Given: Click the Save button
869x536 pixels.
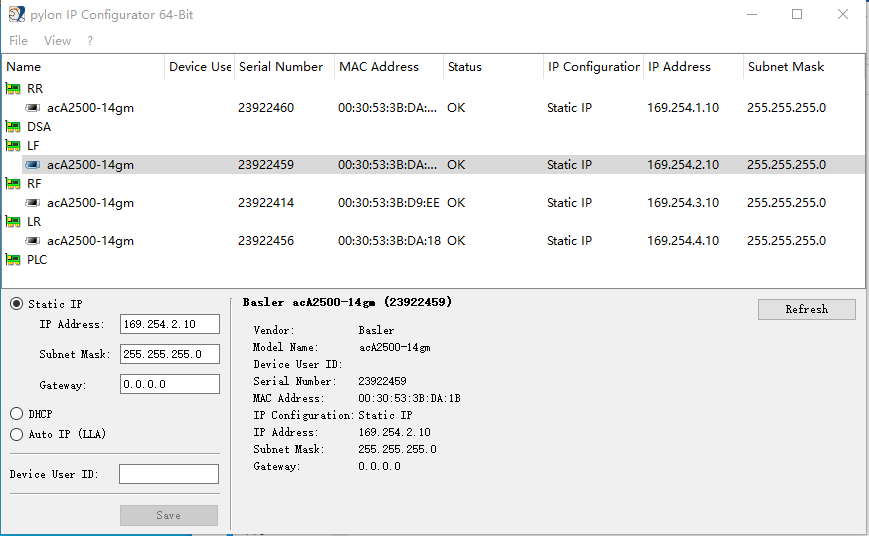Looking at the screenshot, I should (x=168, y=515).
